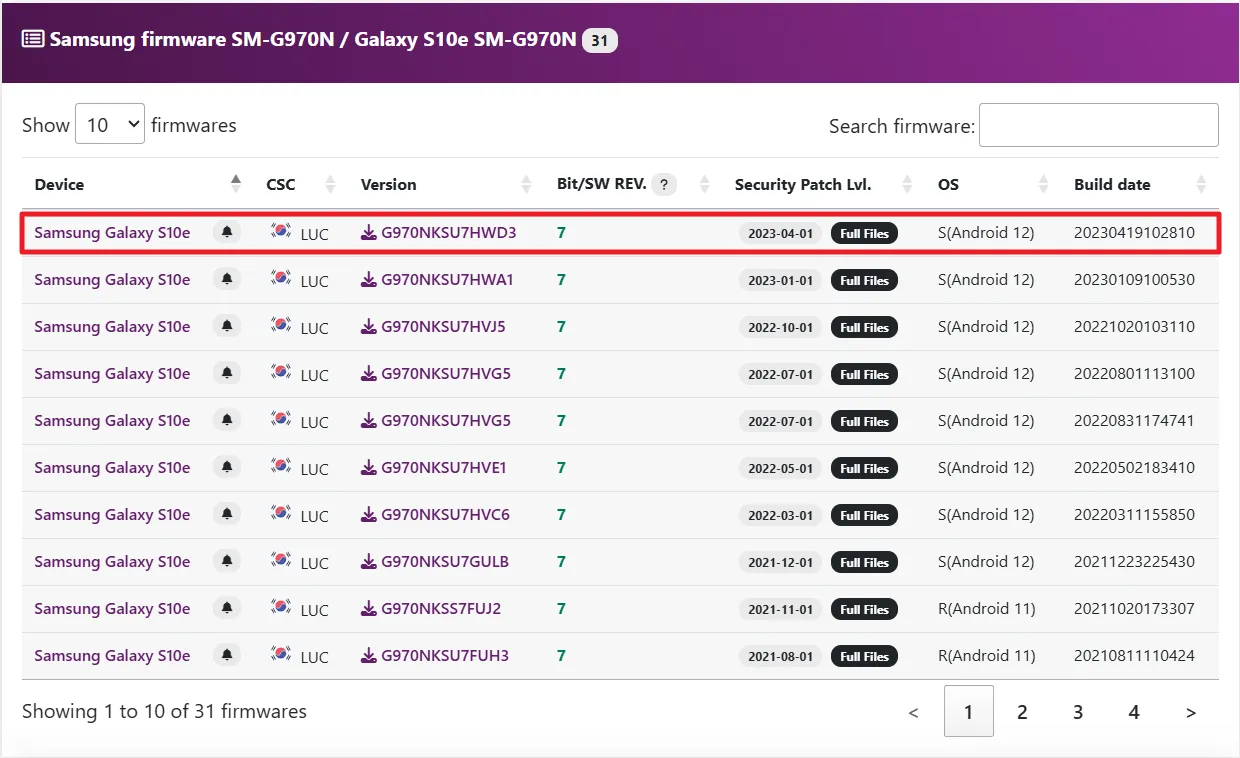Click the Korean flag icon in the G970NKSU7HVE1 row

(281, 466)
